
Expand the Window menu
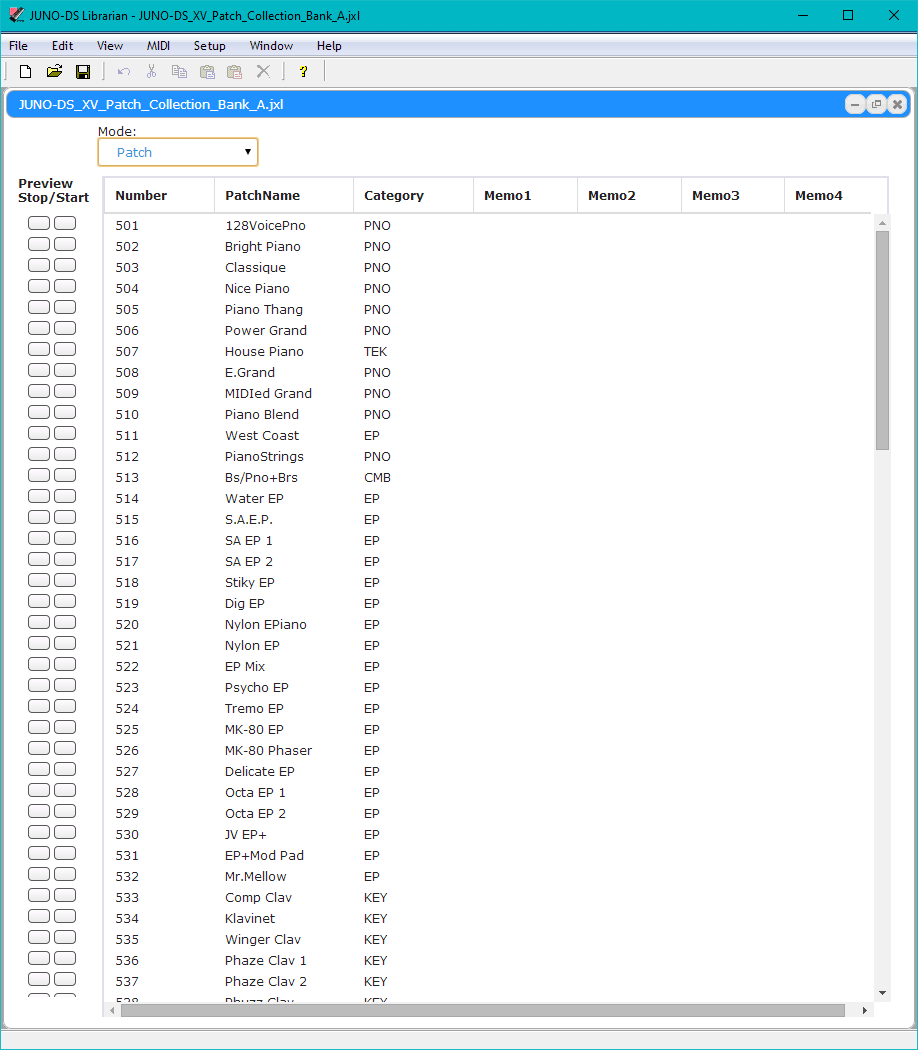tap(271, 46)
